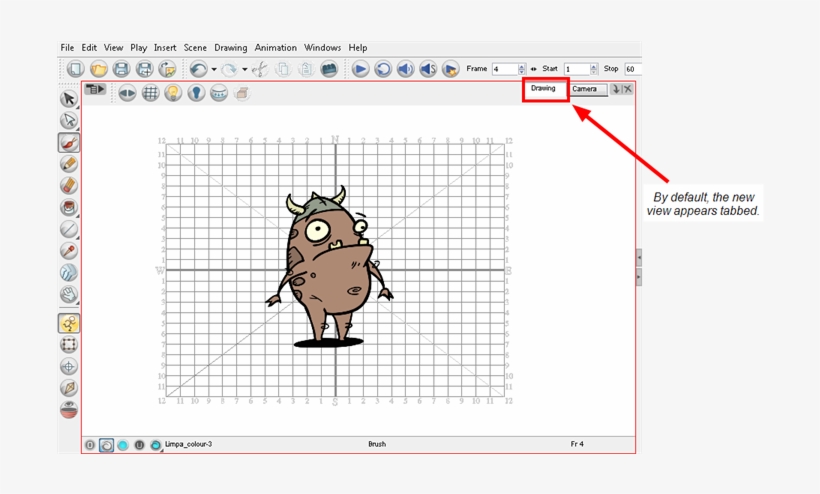Click the greyed box icon in view toolbar
Viewport: 820px width, 494px height.
point(242,93)
